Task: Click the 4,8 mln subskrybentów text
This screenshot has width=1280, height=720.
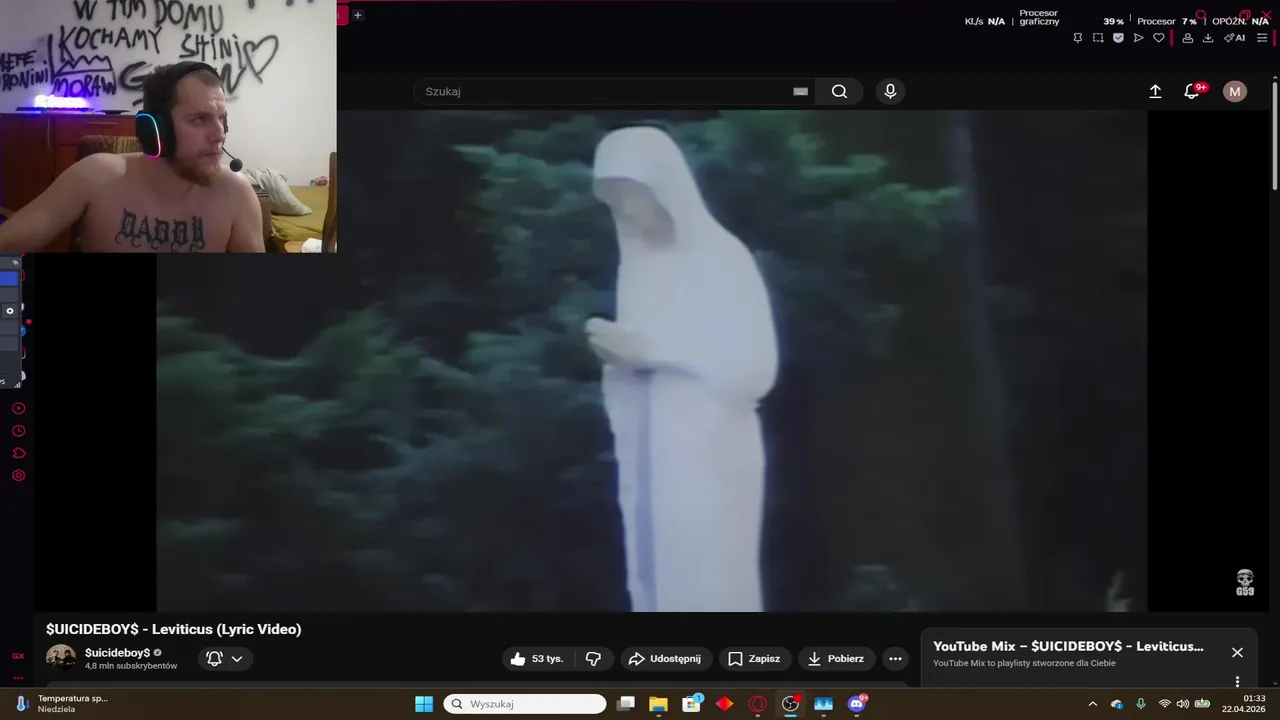Action: coord(131,666)
